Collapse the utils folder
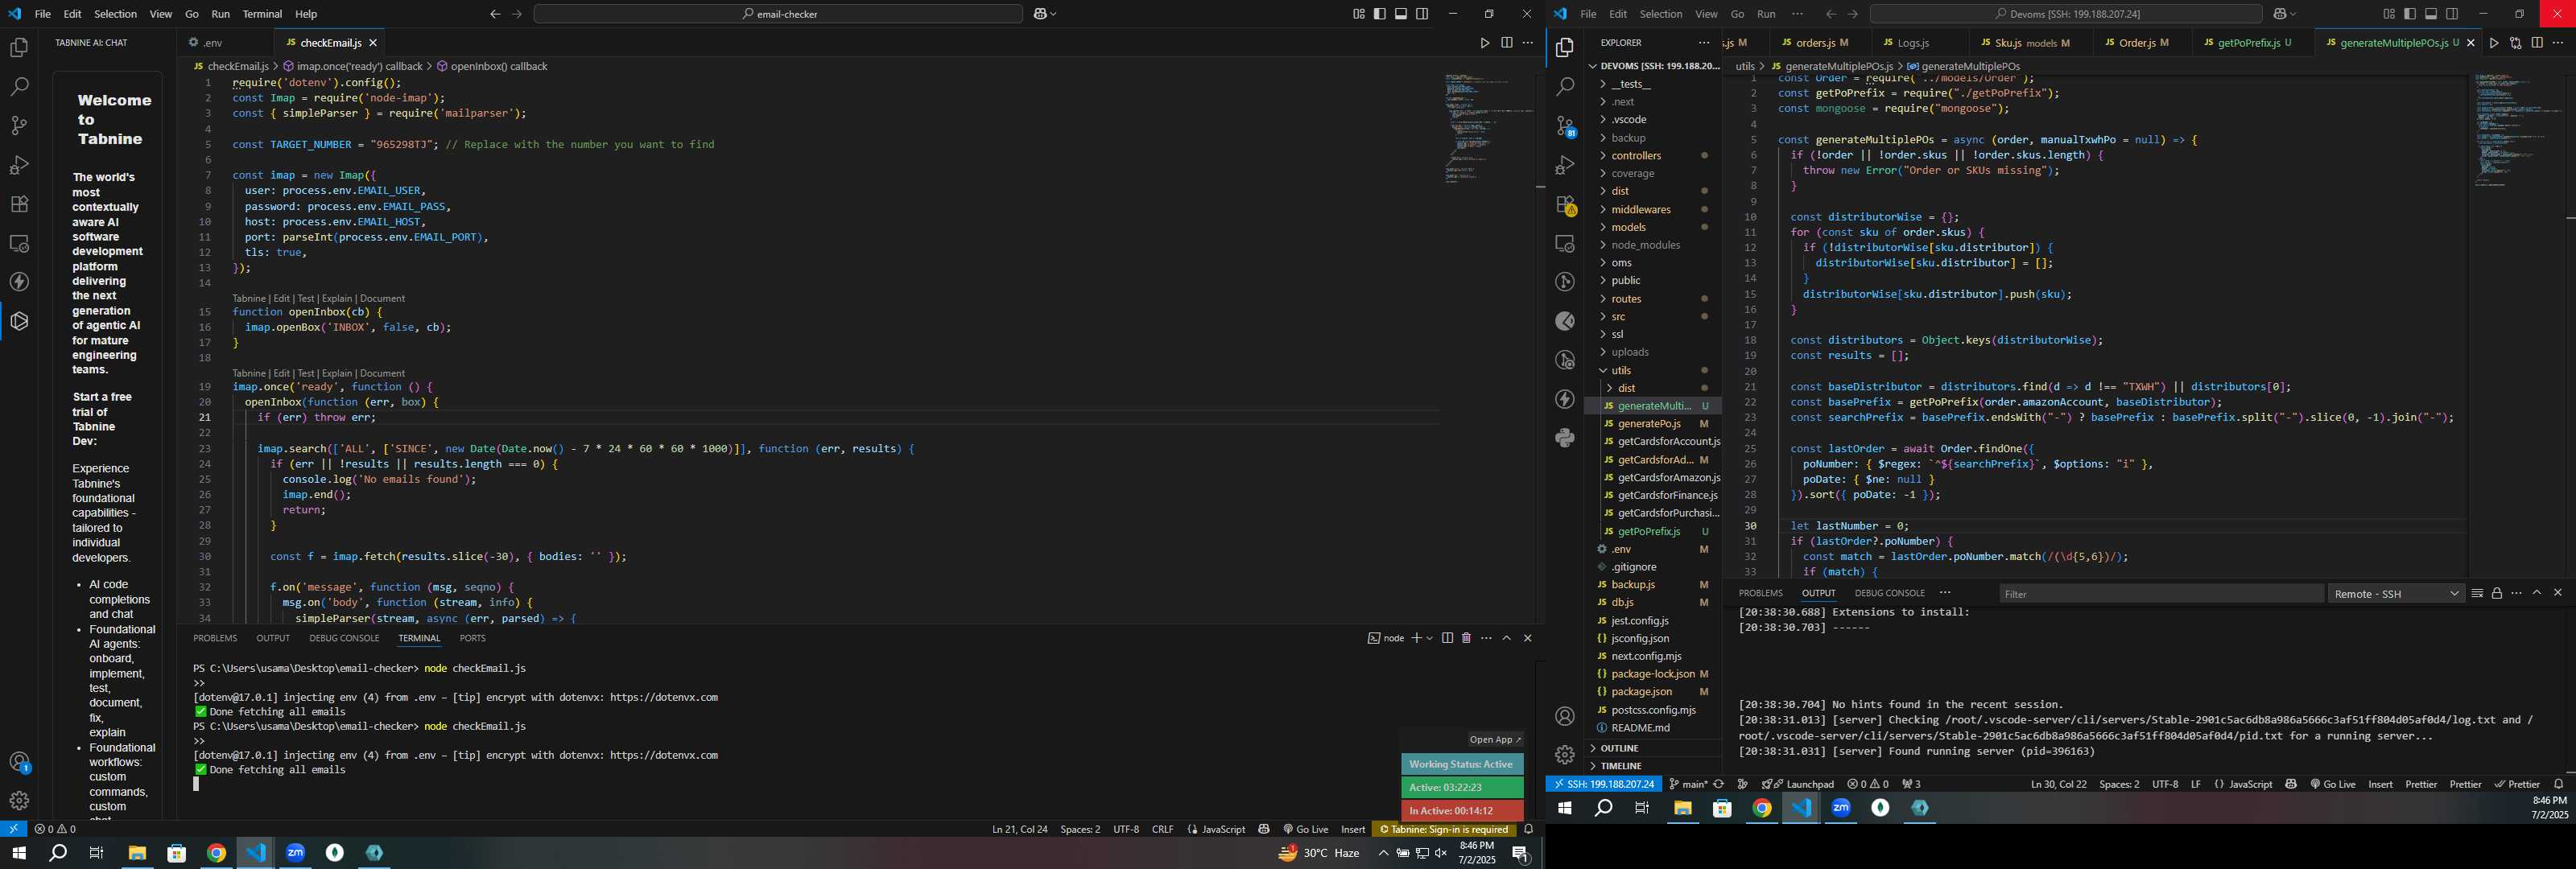2576x869 pixels. point(1654,370)
